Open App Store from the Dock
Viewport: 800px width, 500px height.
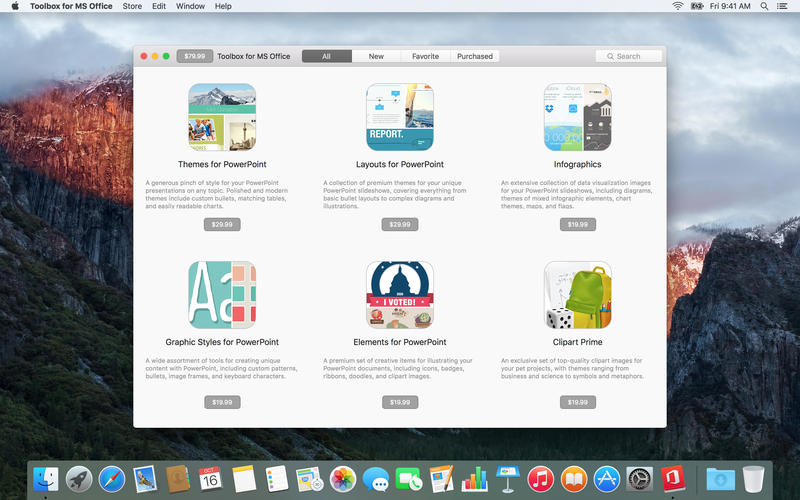coord(607,480)
